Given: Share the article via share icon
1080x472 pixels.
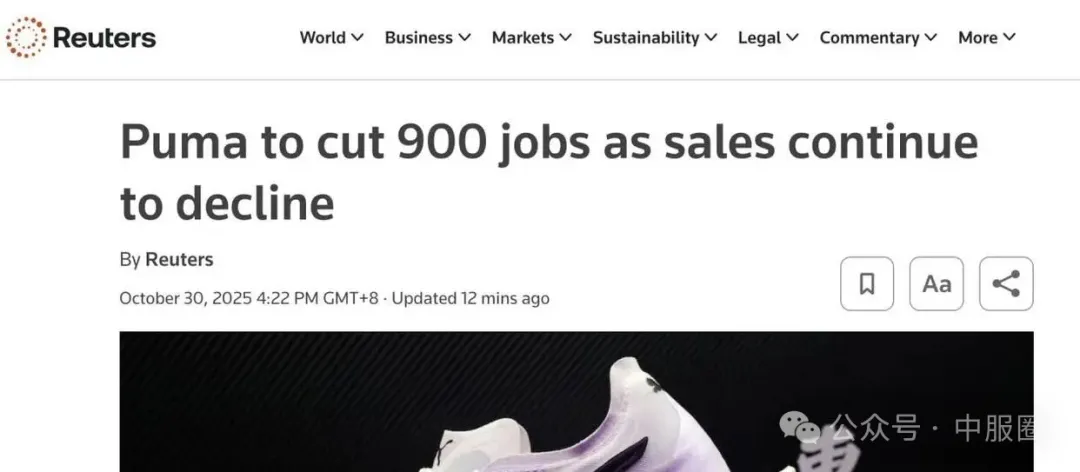Looking at the screenshot, I should (x=1005, y=284).
